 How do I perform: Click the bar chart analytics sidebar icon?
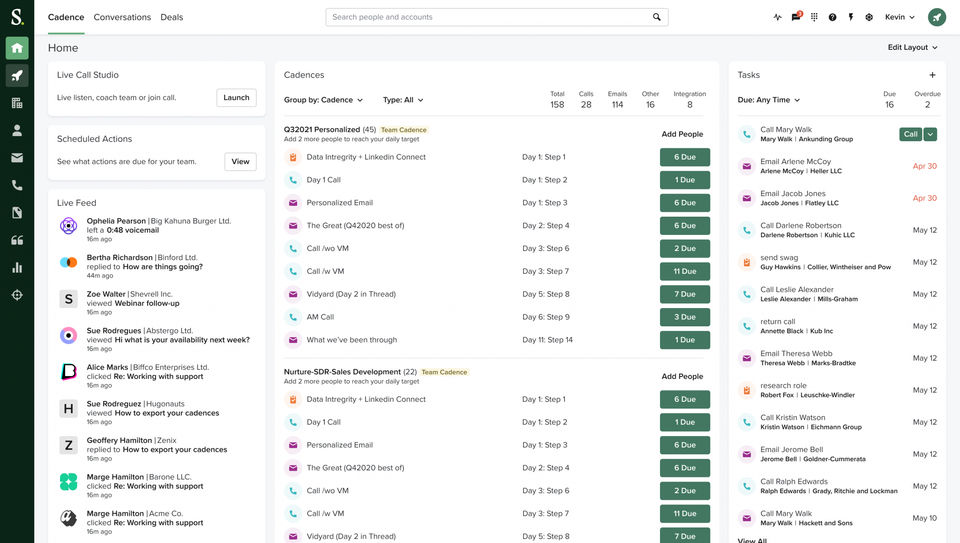click(17, 267)
